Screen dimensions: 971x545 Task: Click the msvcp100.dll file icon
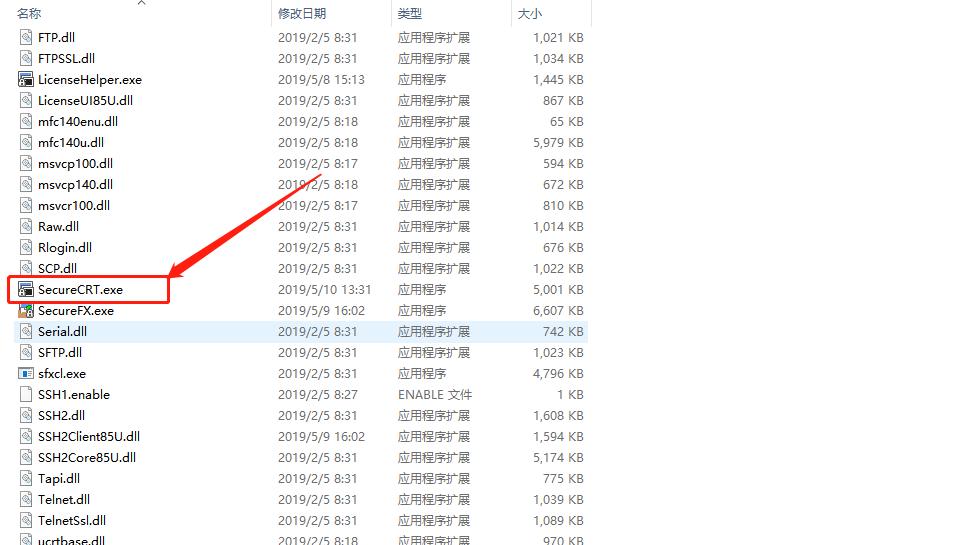point(25,164)
